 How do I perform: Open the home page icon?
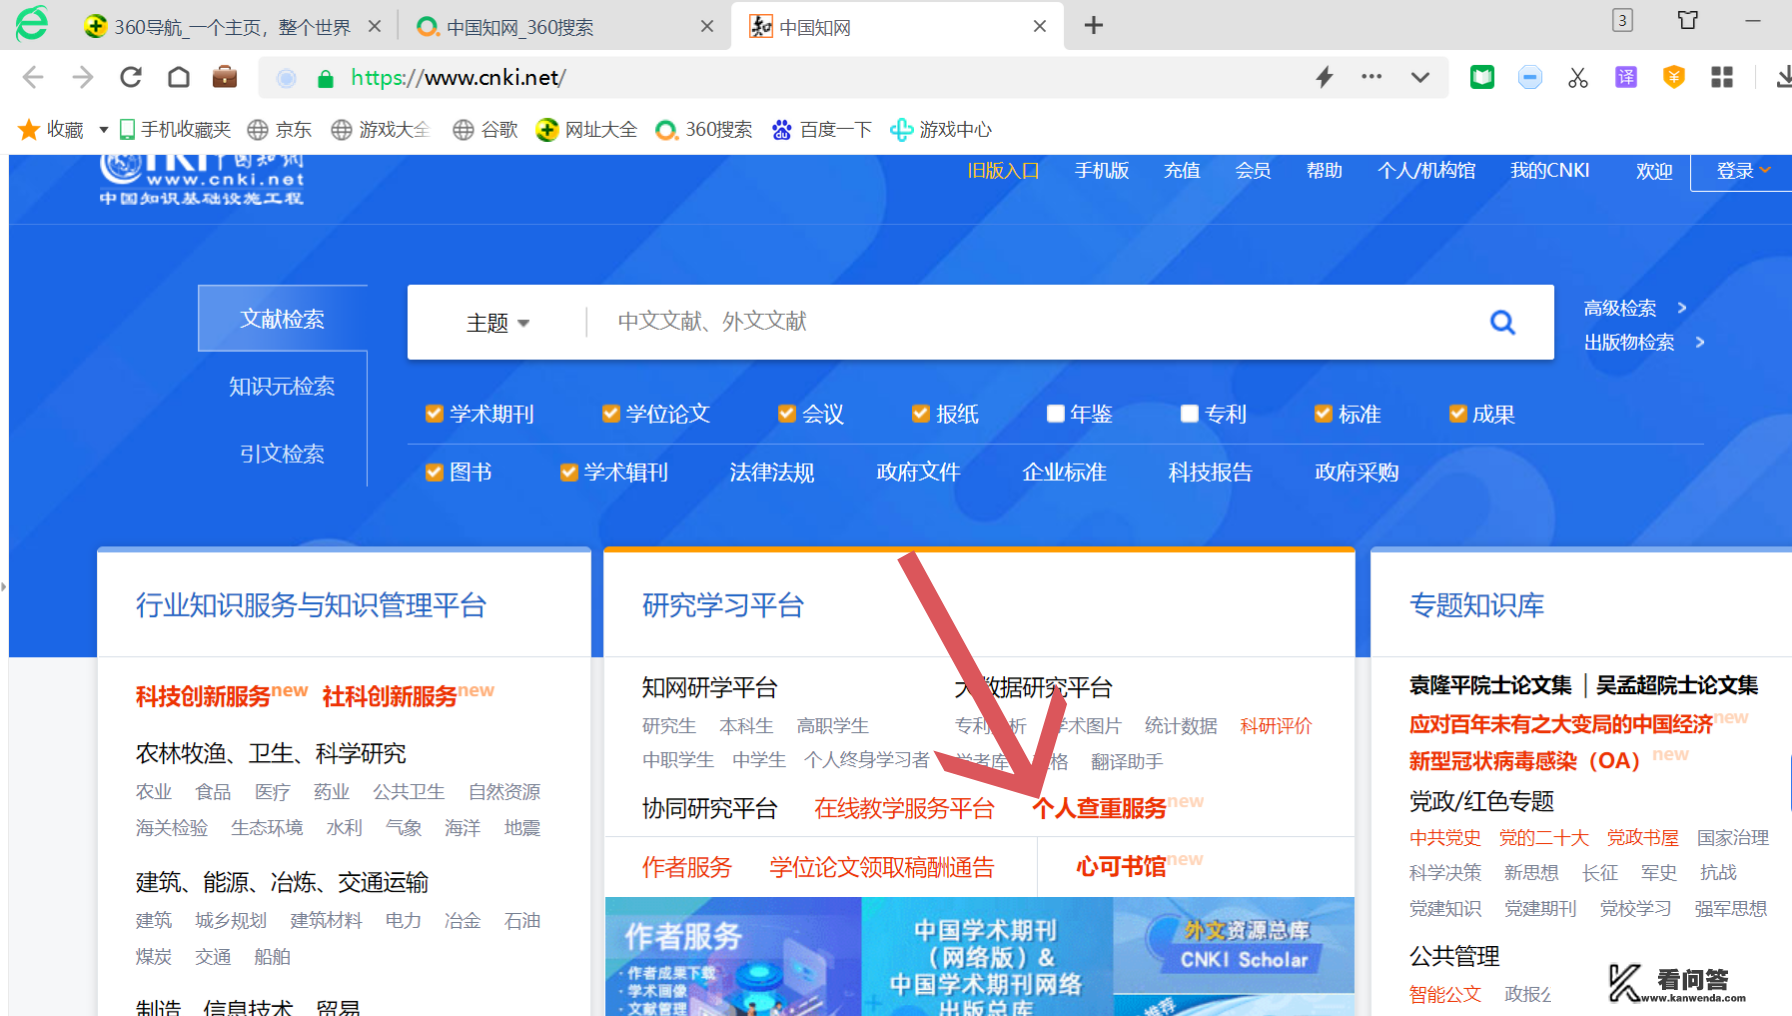coord(179,77)
